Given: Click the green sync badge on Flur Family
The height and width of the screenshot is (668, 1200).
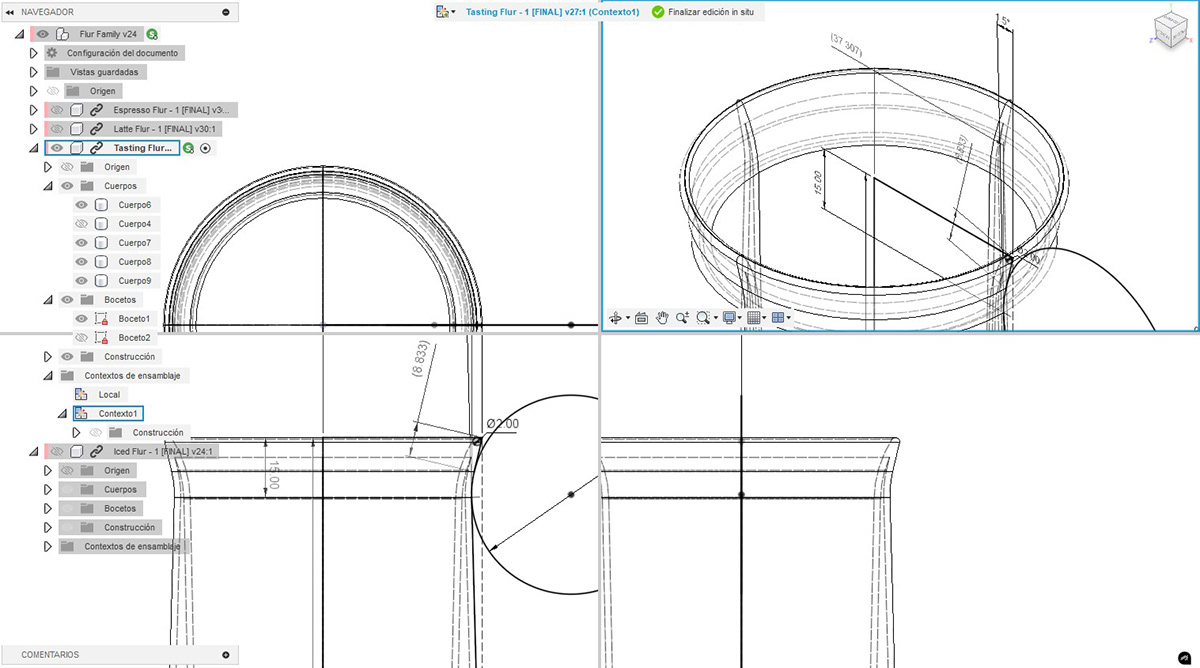Looking at the screenshot, I should tap(152, 34).
